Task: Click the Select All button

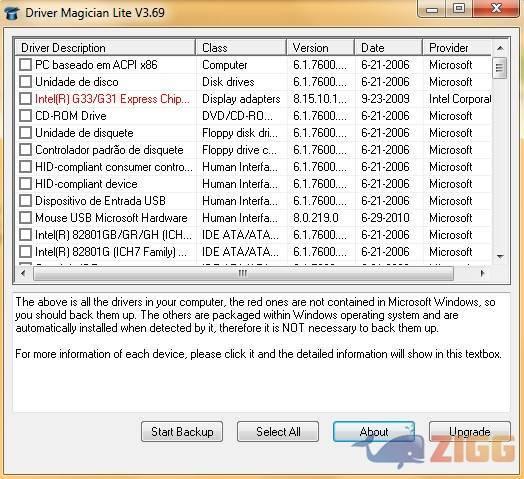Action: 278,432
